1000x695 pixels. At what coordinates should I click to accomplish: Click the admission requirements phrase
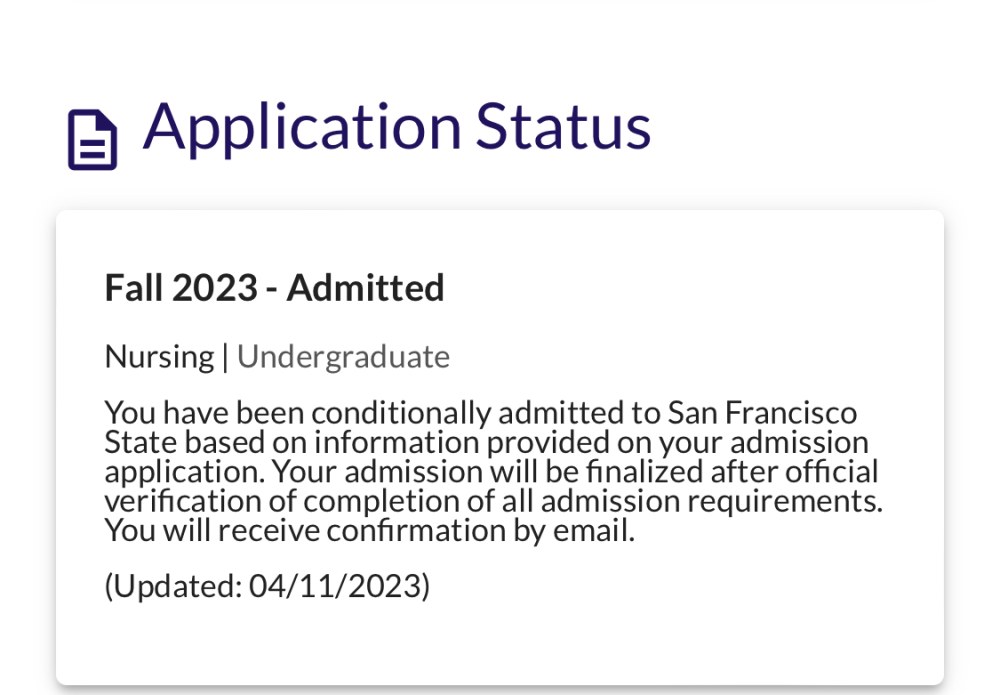coord(712,501)
